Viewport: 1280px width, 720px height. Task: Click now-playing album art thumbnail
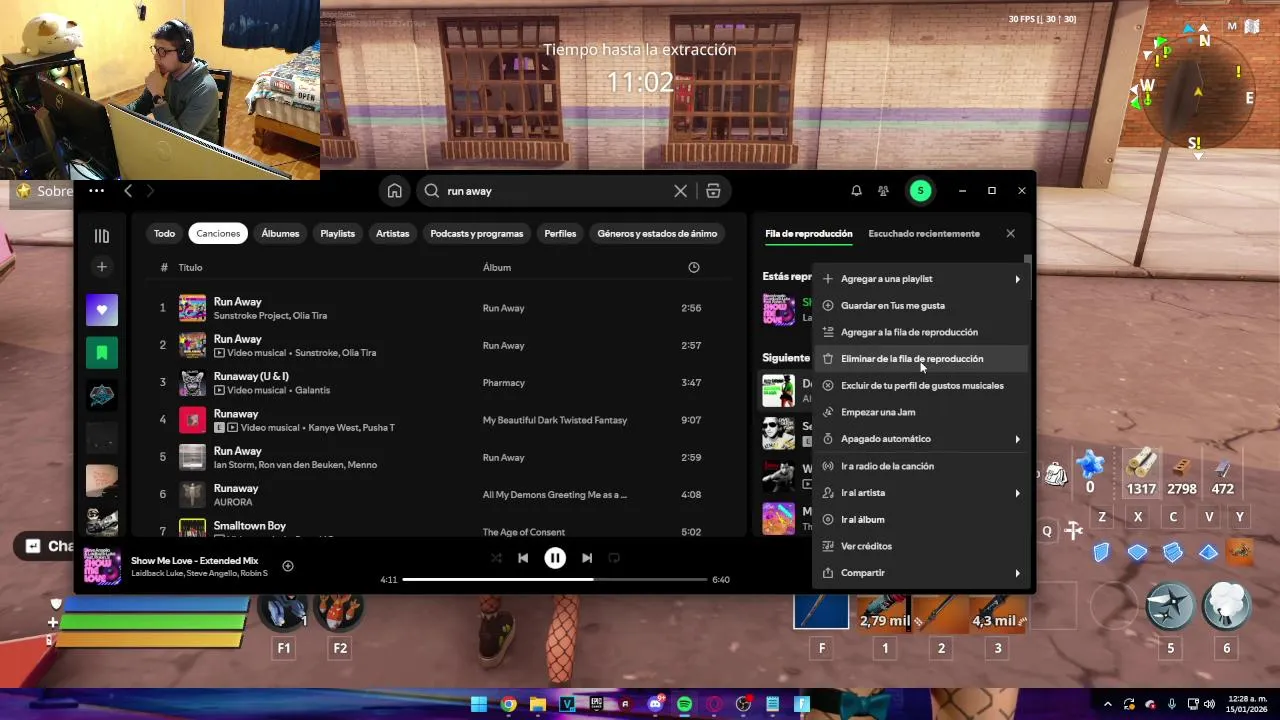click(102, 566)
